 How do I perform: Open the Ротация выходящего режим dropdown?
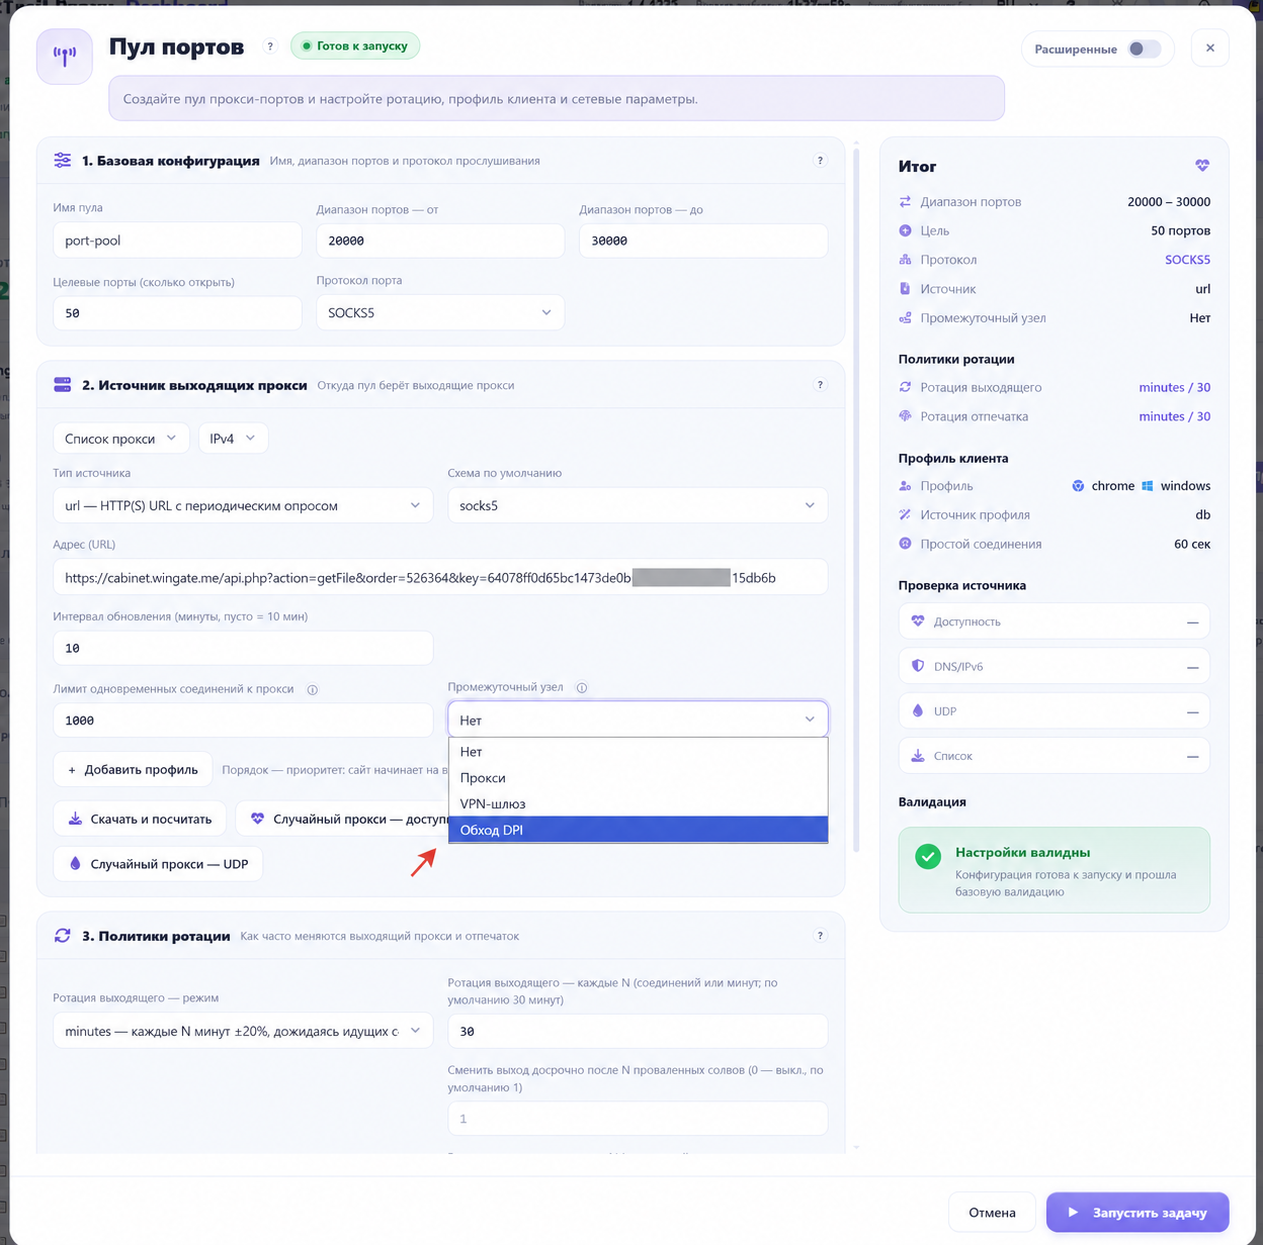pos(243,1031)
